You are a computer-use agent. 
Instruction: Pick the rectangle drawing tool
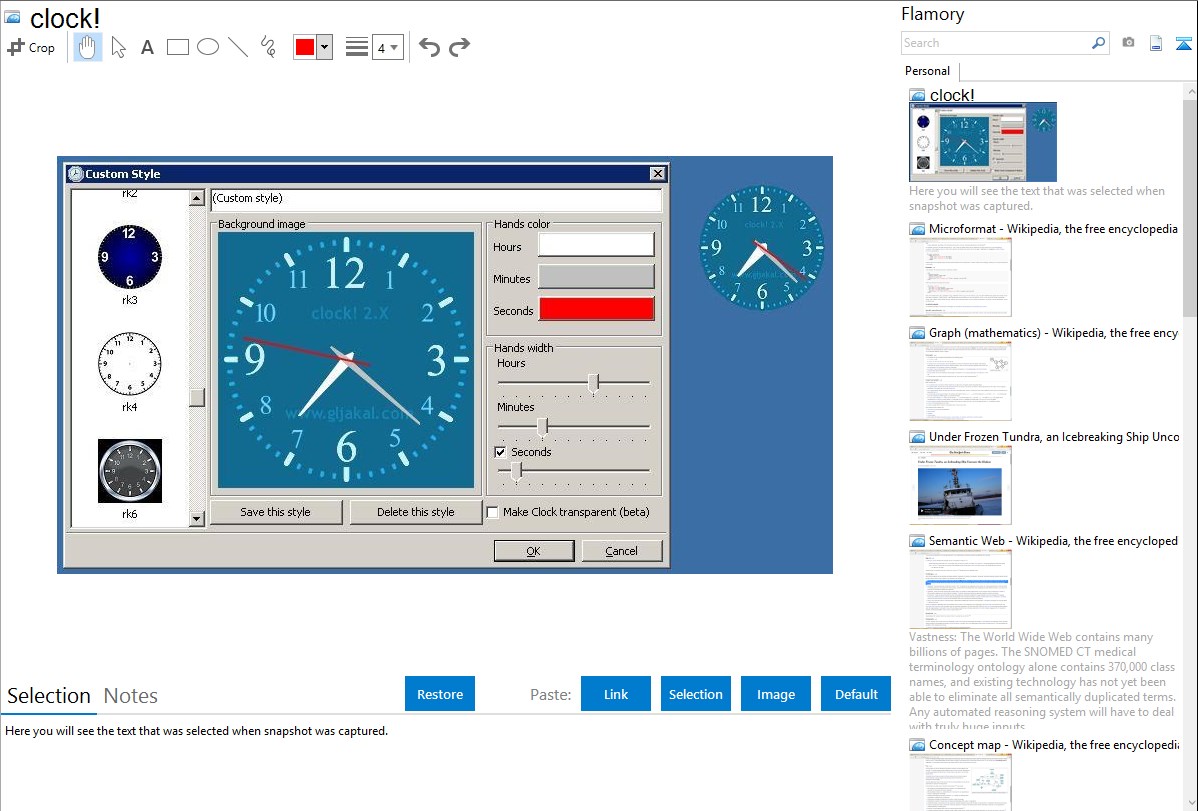pyautogui.click(x=177, y=47)
